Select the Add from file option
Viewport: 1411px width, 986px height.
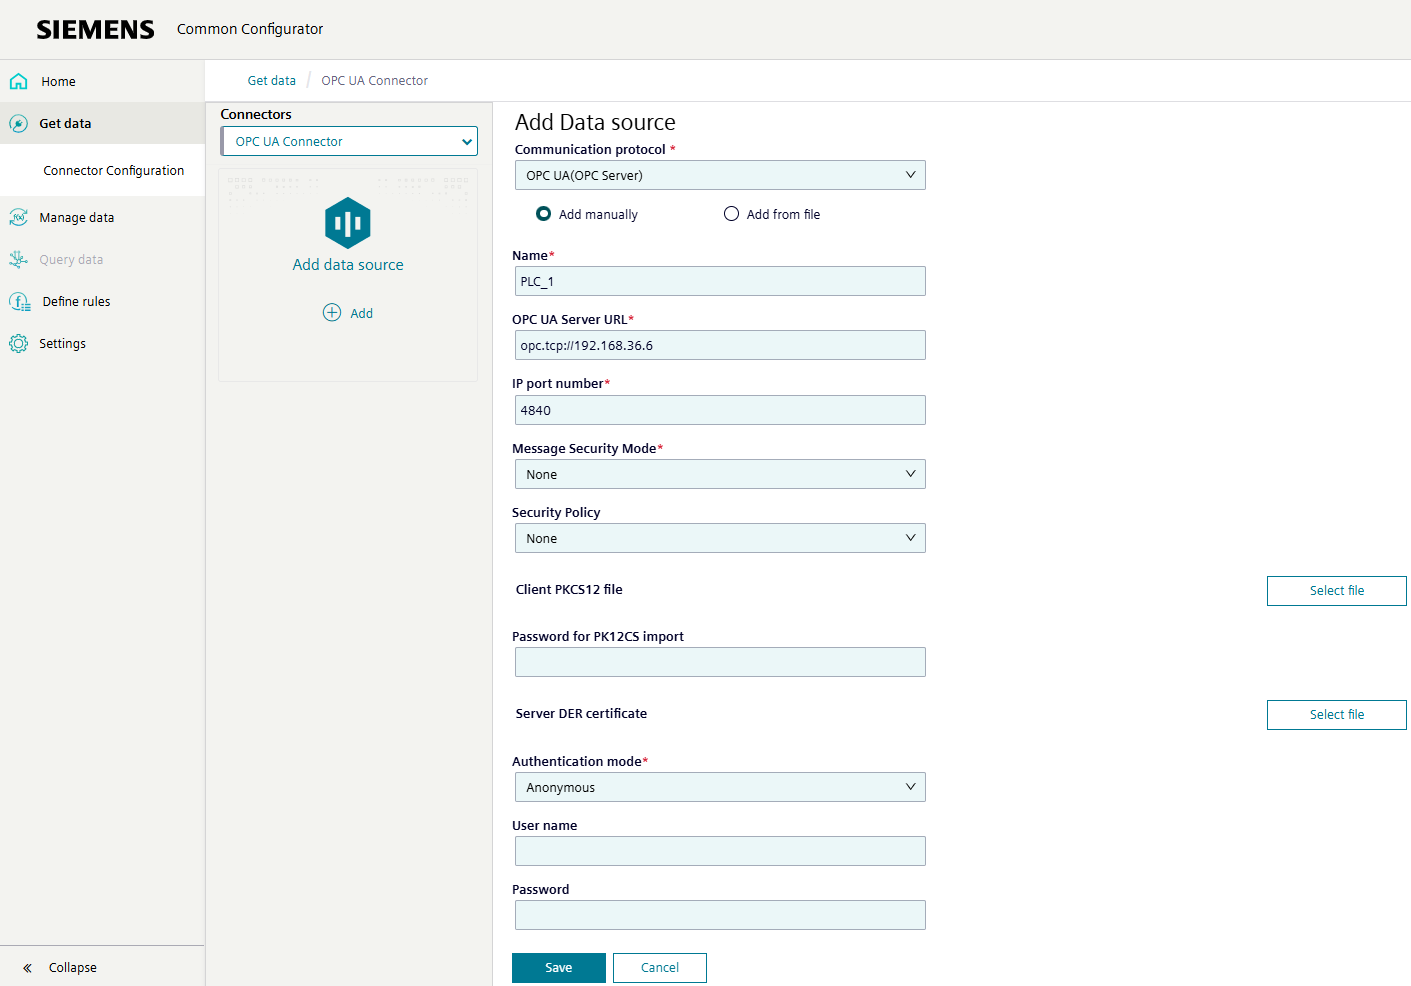point(732,214)
